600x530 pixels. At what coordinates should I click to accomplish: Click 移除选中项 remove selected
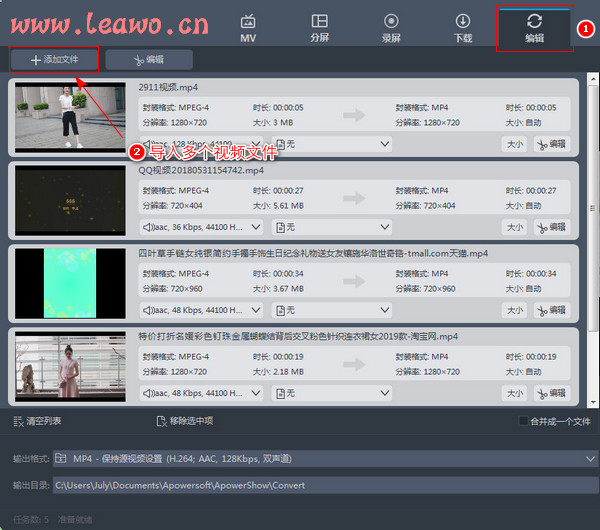185,421
